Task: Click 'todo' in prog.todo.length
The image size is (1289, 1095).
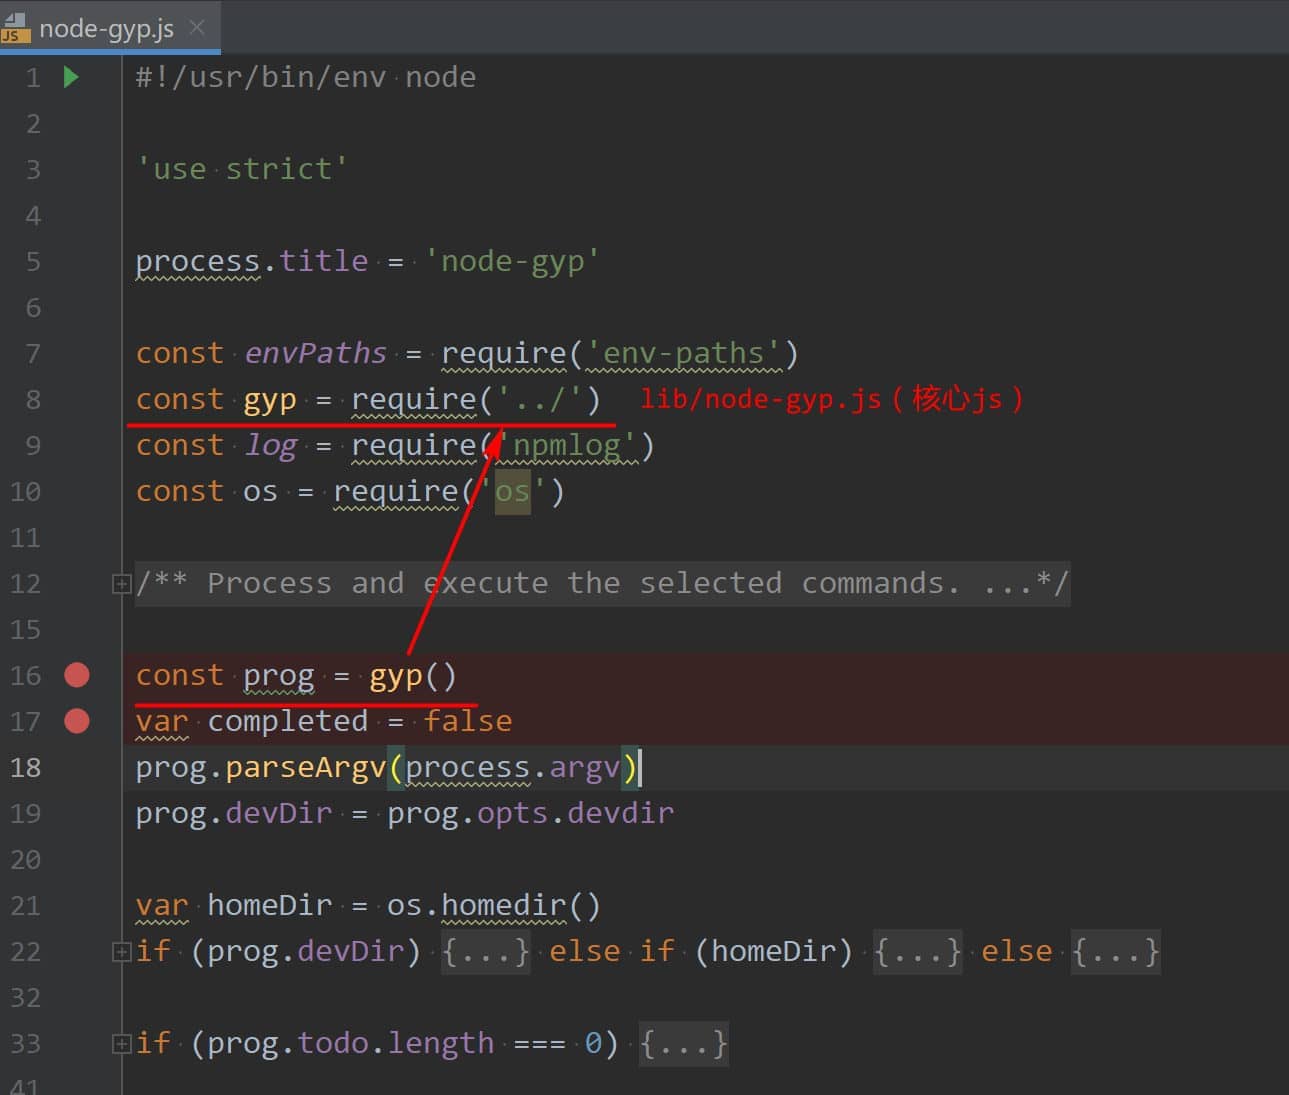Action: coord(333,1043)
